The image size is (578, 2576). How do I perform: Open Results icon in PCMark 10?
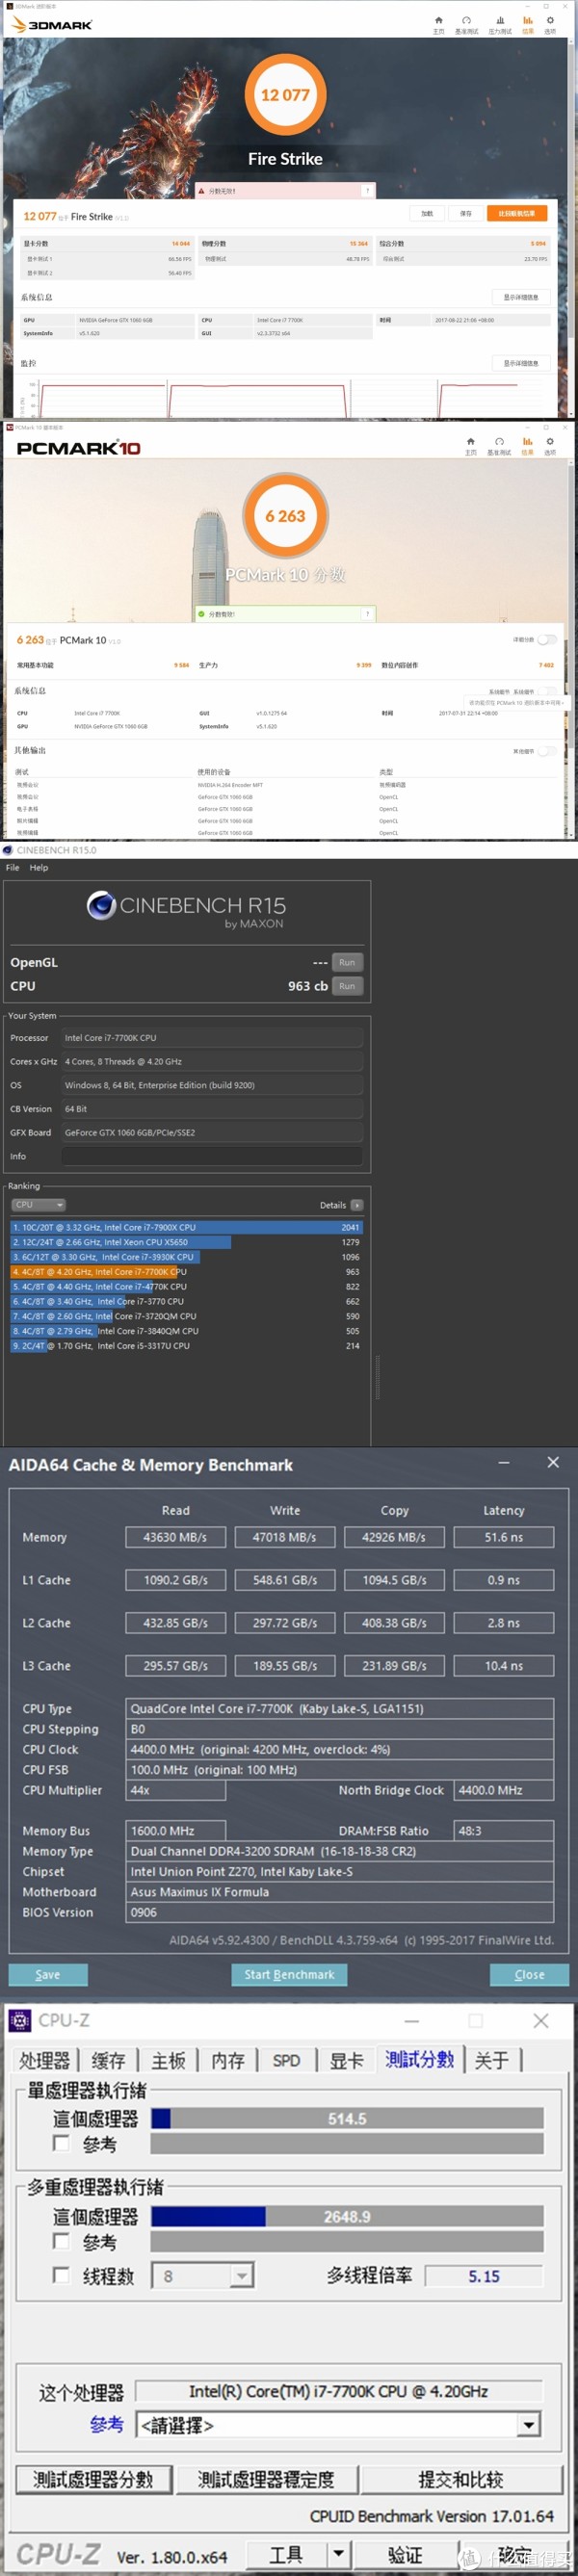pos(528,441)
